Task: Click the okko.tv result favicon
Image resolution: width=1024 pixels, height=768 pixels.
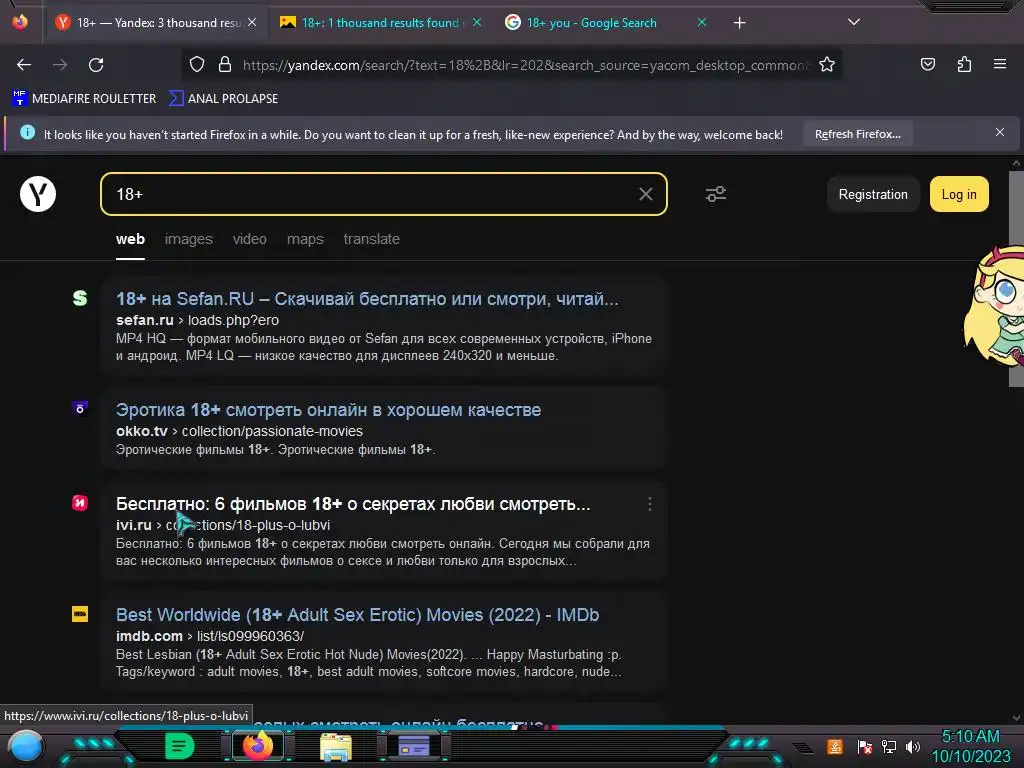Action: pyautogui.click(x=80, y=408)
